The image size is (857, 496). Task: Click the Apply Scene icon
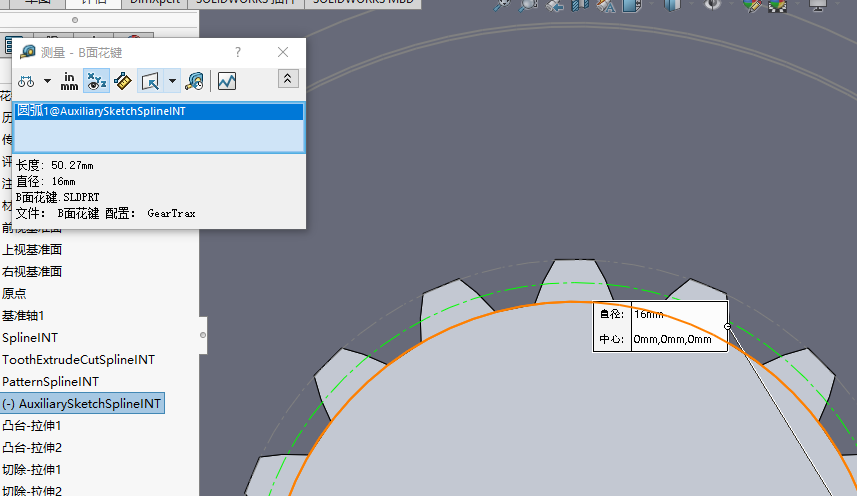tap(778, 5)
